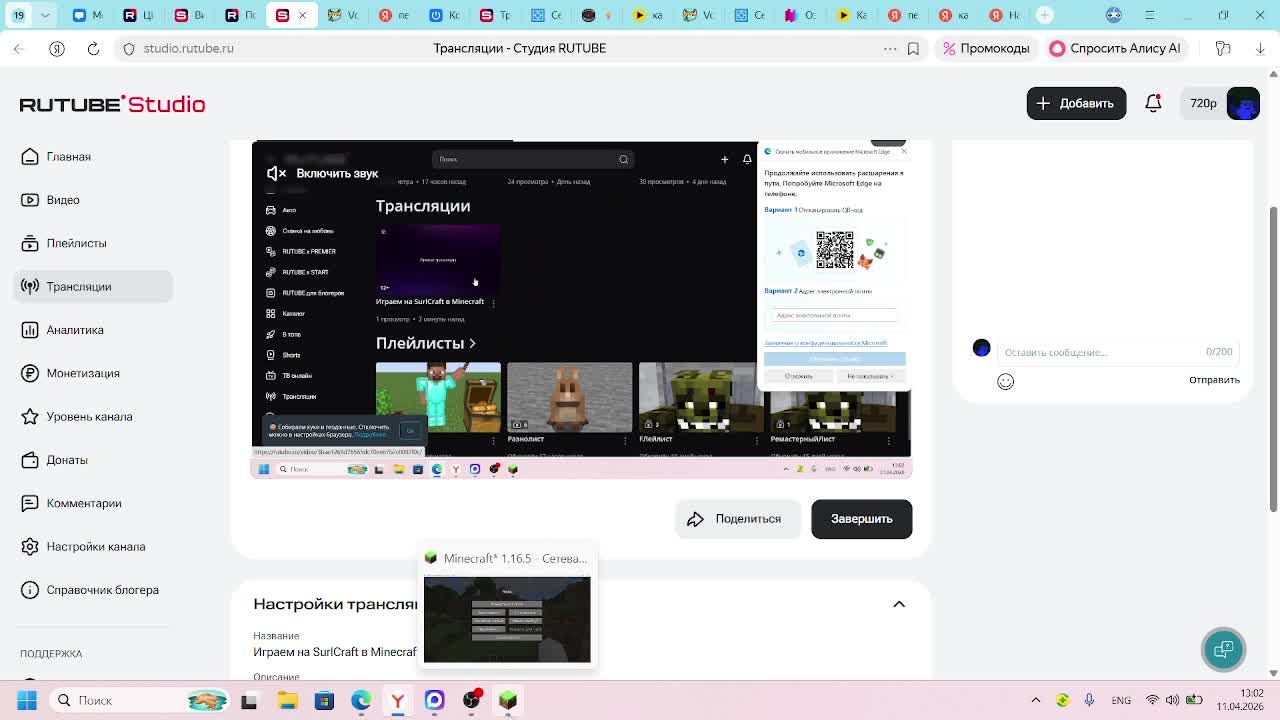Click Завершить to end the stream

click(x=861, y=519)
